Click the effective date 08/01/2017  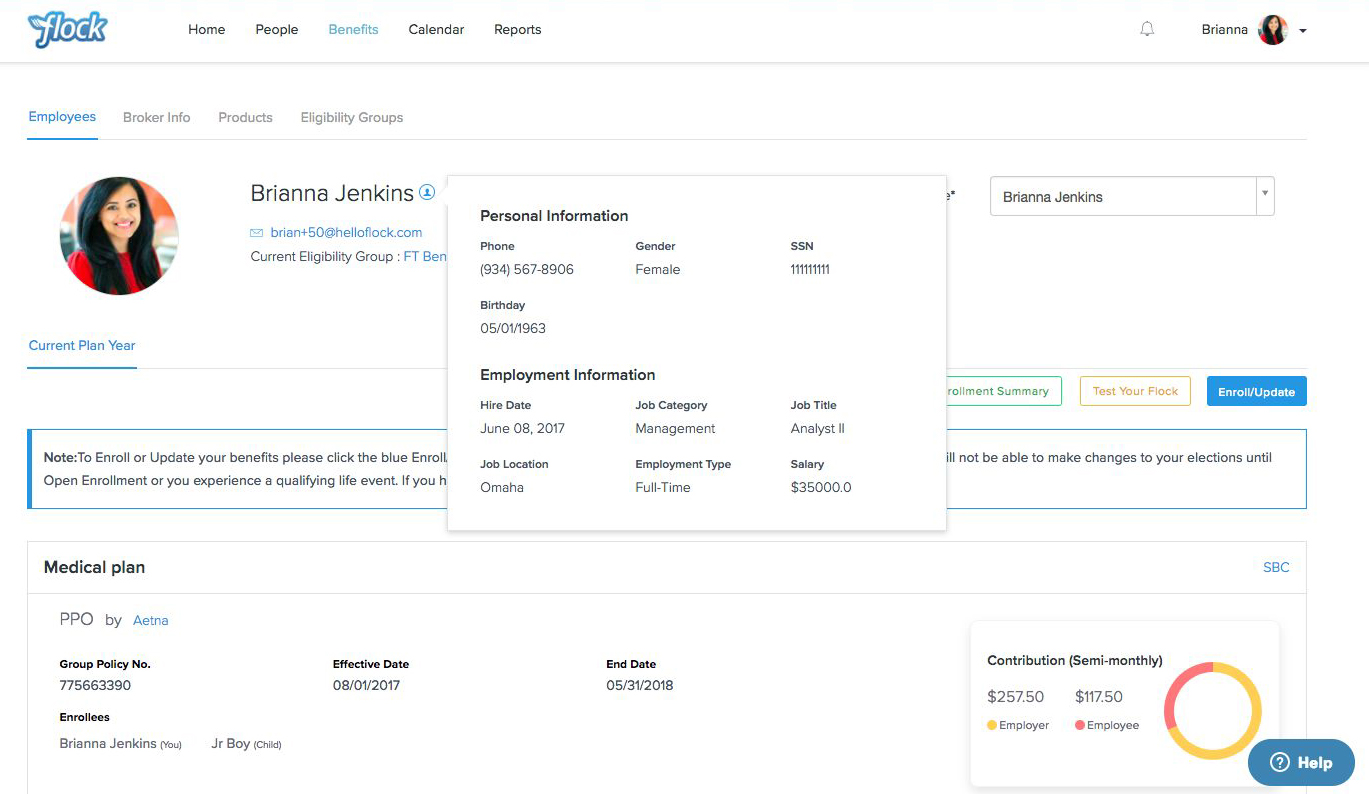(x=368, y=686)
